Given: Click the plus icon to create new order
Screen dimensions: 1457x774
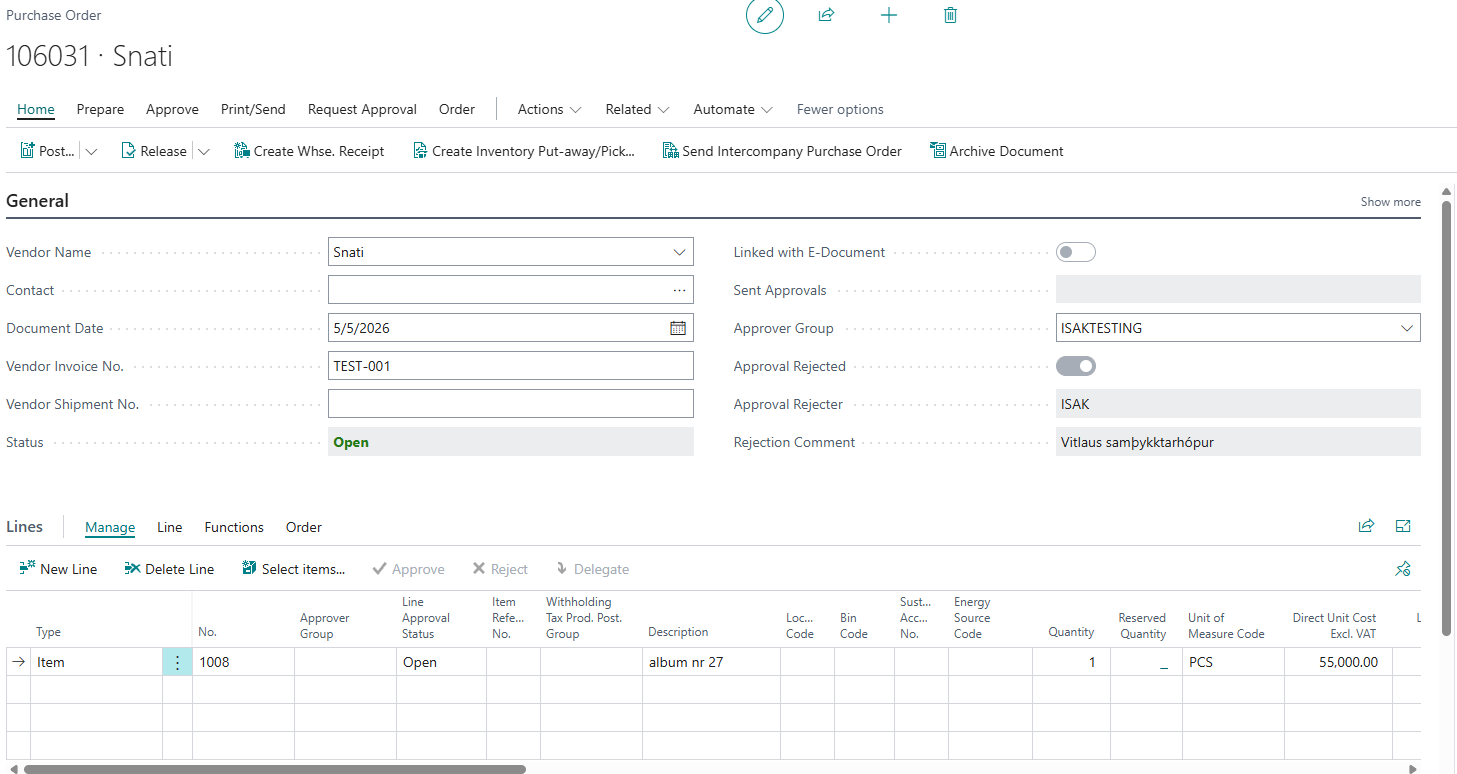Looking at the screenshot, I should pos(888,15).
